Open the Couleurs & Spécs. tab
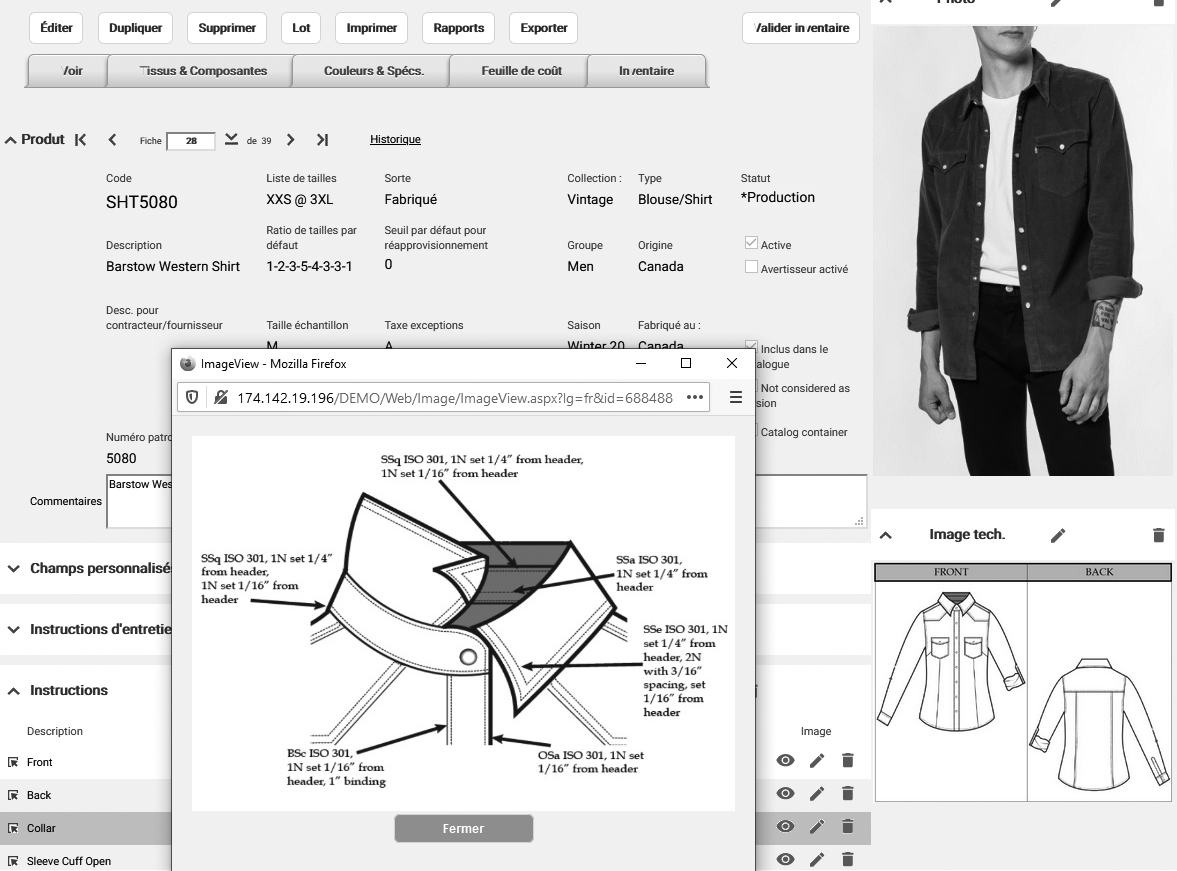This screenshot has width=1177, height=871. coord(373,71)
